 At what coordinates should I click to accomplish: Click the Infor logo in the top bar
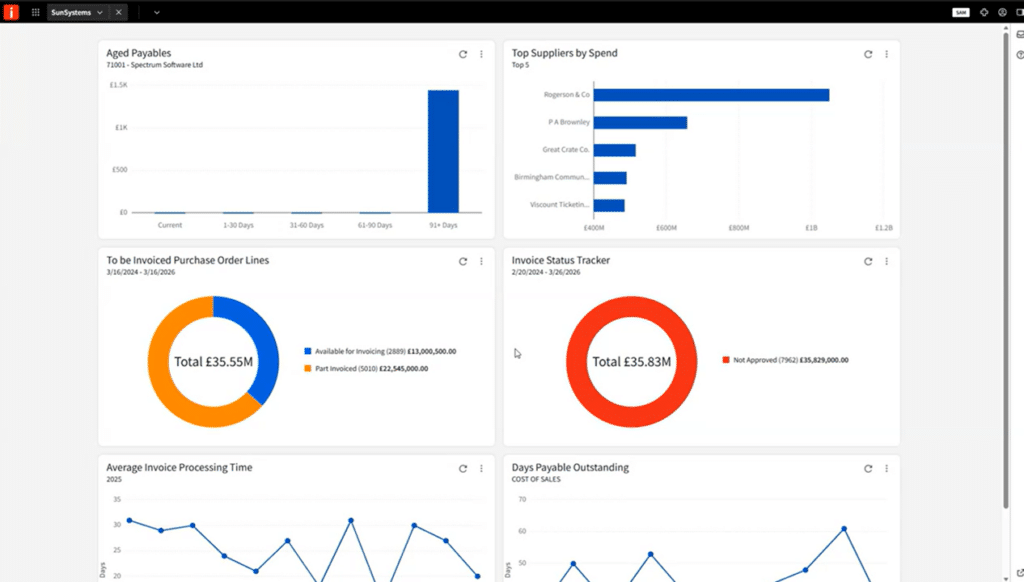coord(11,12)
